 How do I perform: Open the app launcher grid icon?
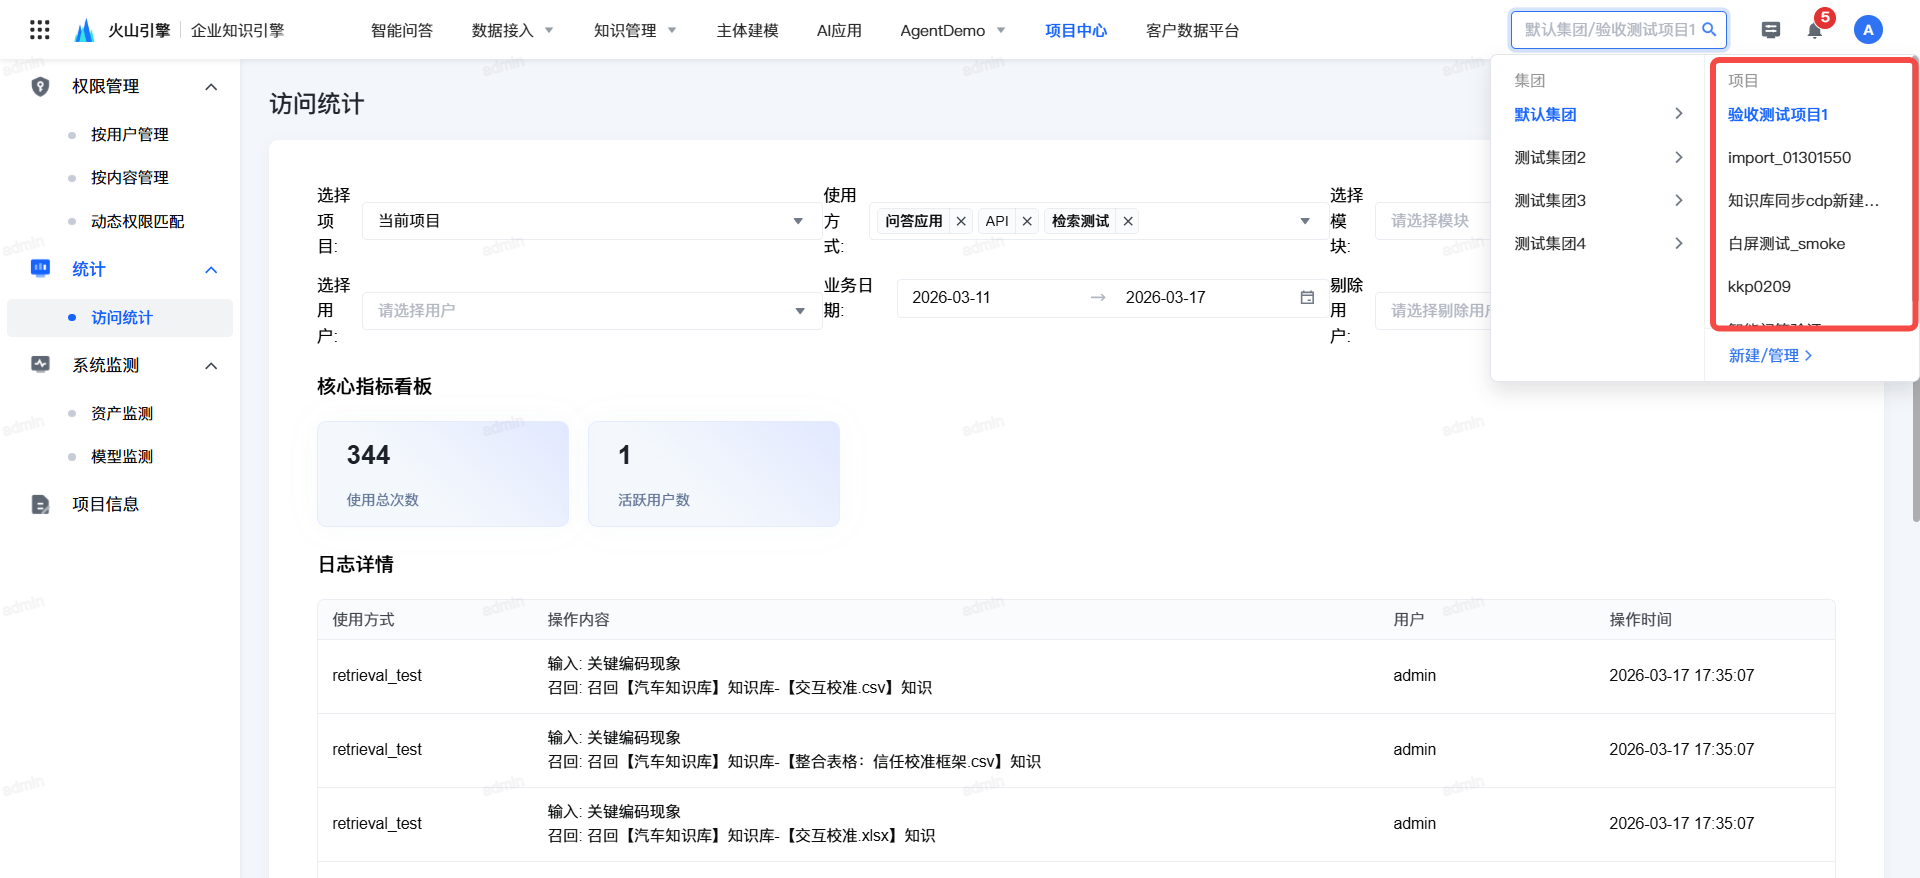point(40,30)
